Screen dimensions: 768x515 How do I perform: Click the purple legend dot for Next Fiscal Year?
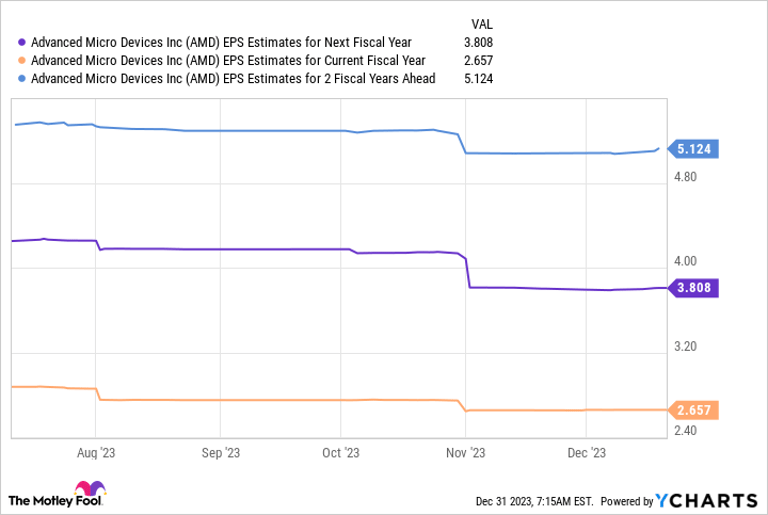[x=22, y=42]
